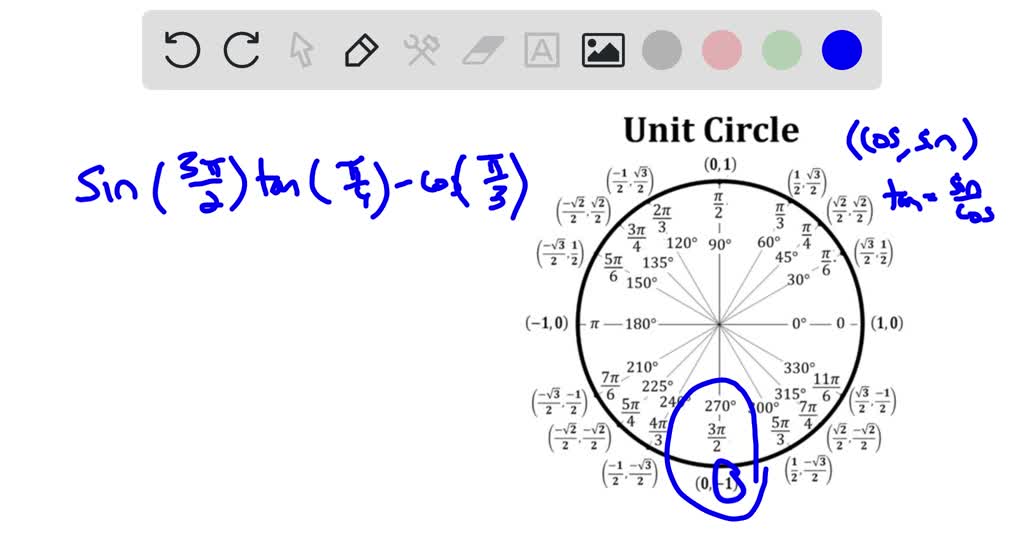Viewport: 1024px width, 560px height.
Task: Click the 11π/6 radian label
Action: tap(826, 387)
